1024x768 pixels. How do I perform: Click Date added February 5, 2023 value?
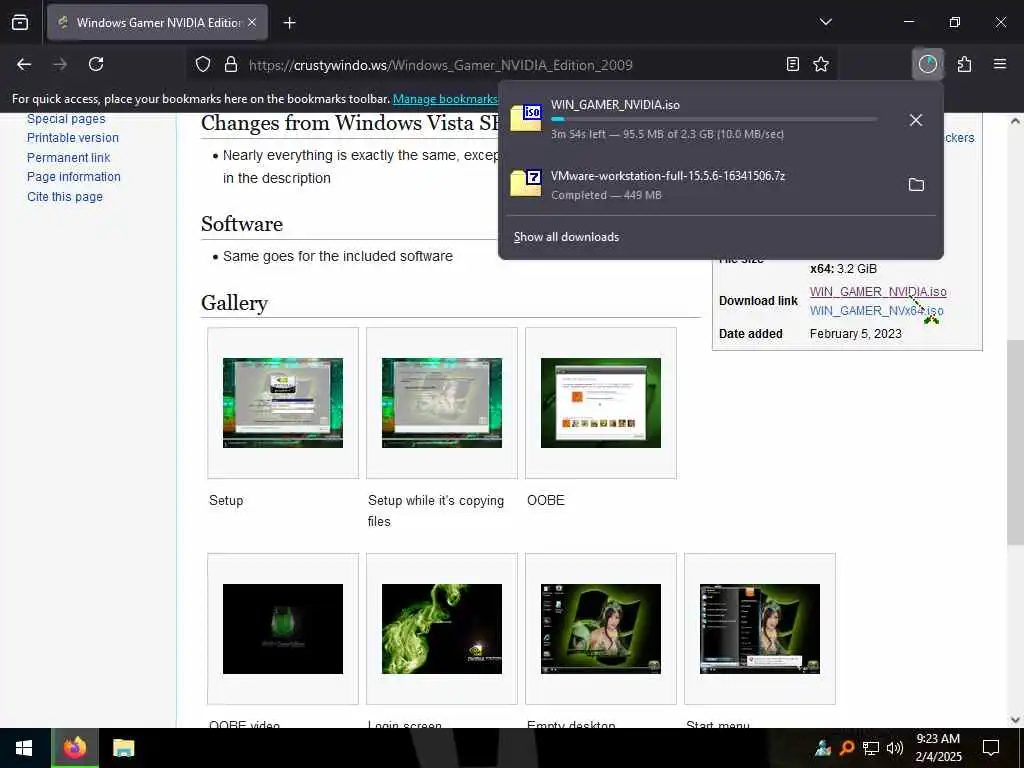coord(856,334)
